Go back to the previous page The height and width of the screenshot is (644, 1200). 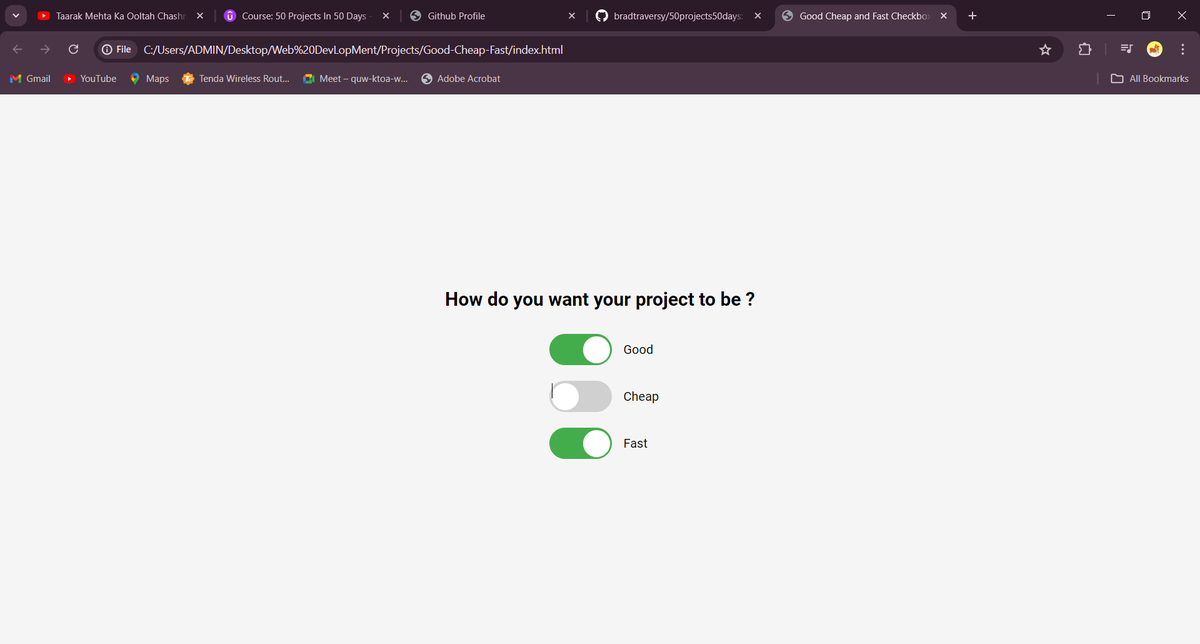click(18, 49)
